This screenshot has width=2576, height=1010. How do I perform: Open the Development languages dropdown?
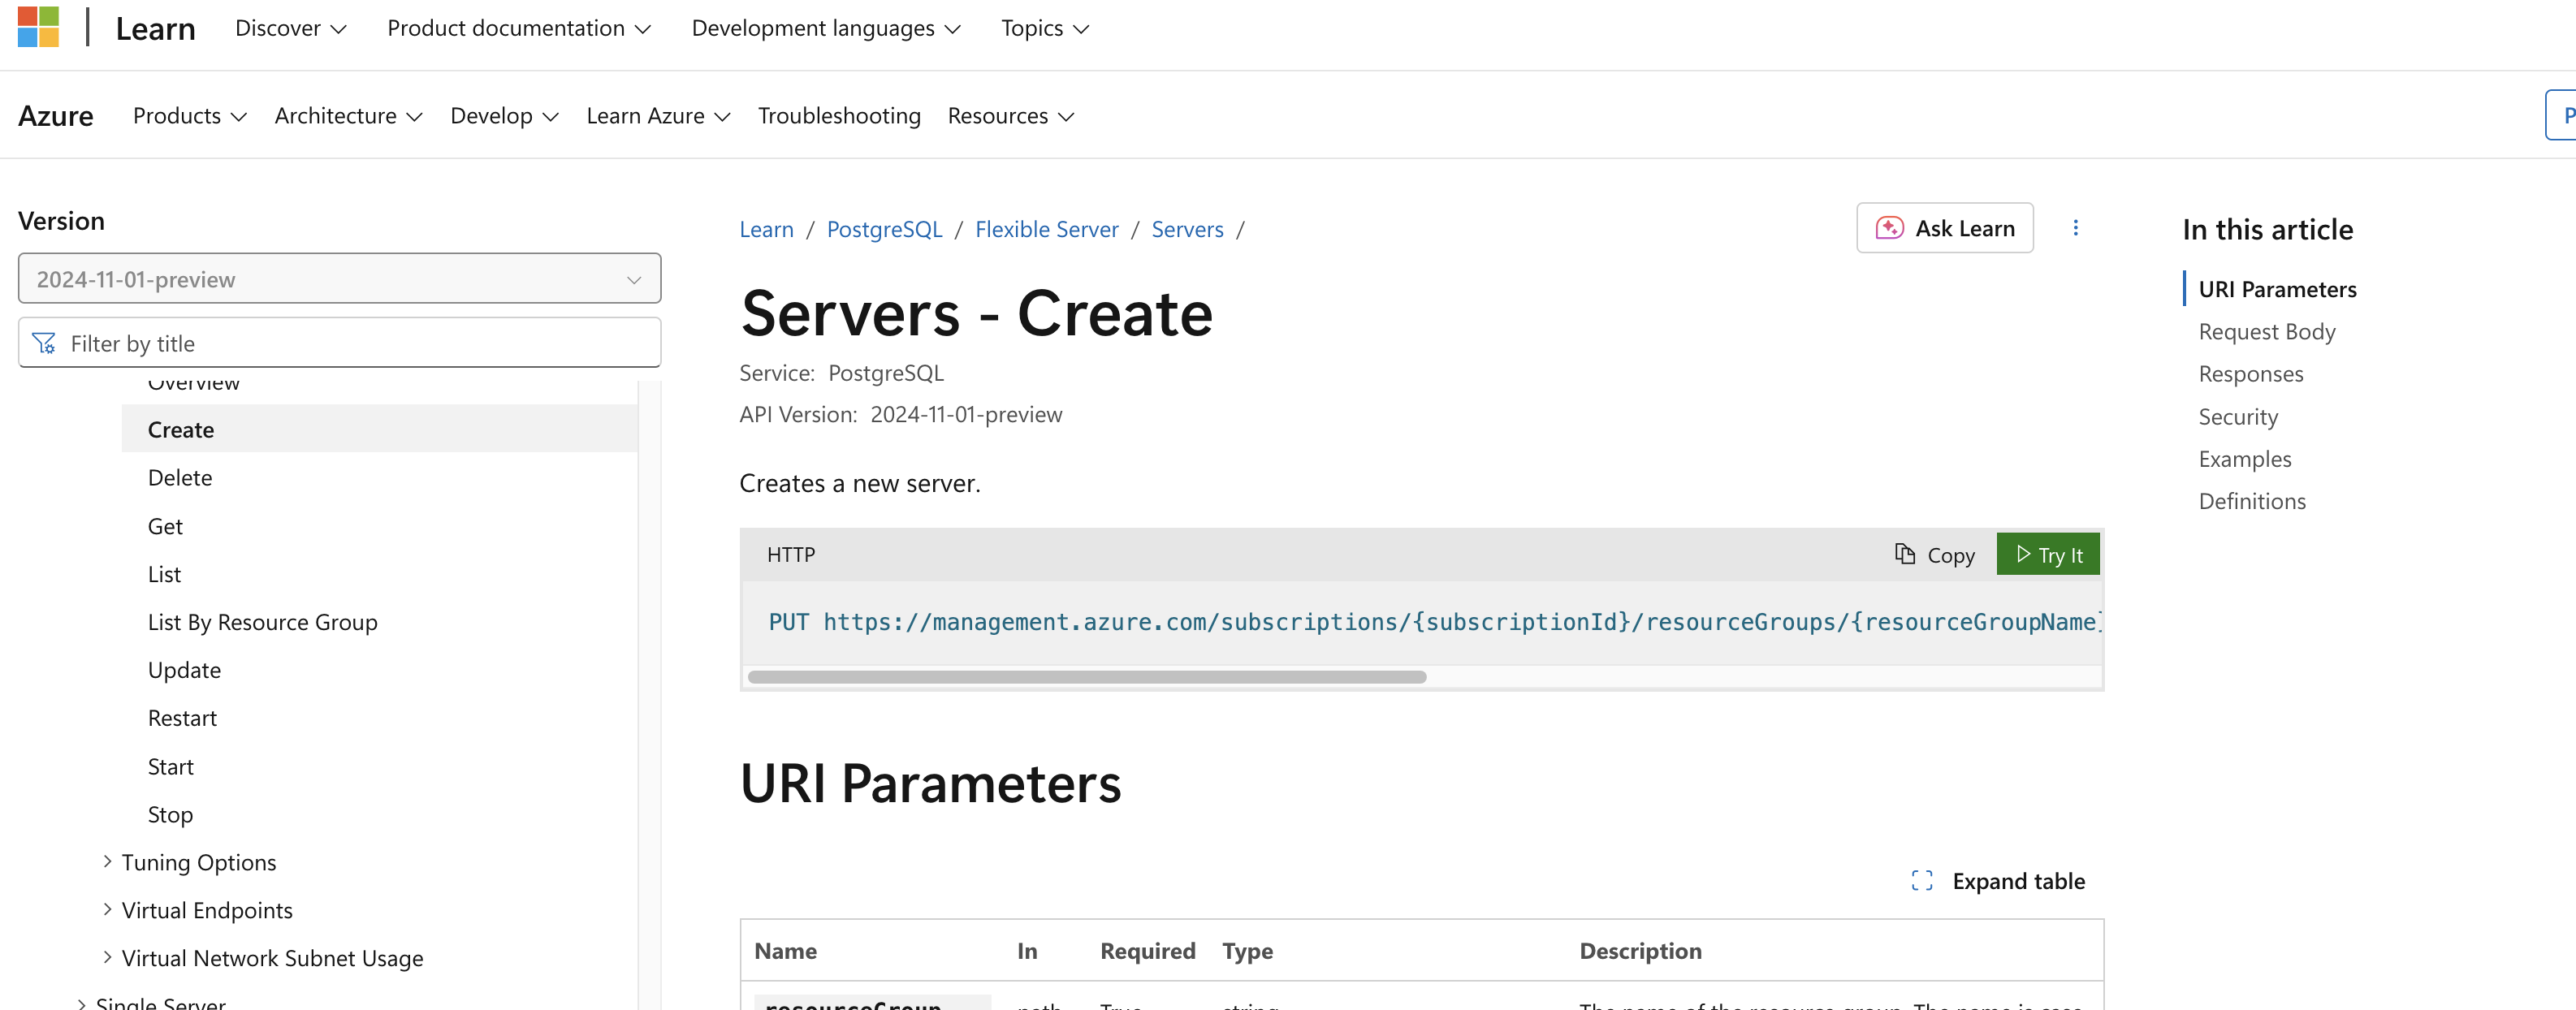[825, 28]
